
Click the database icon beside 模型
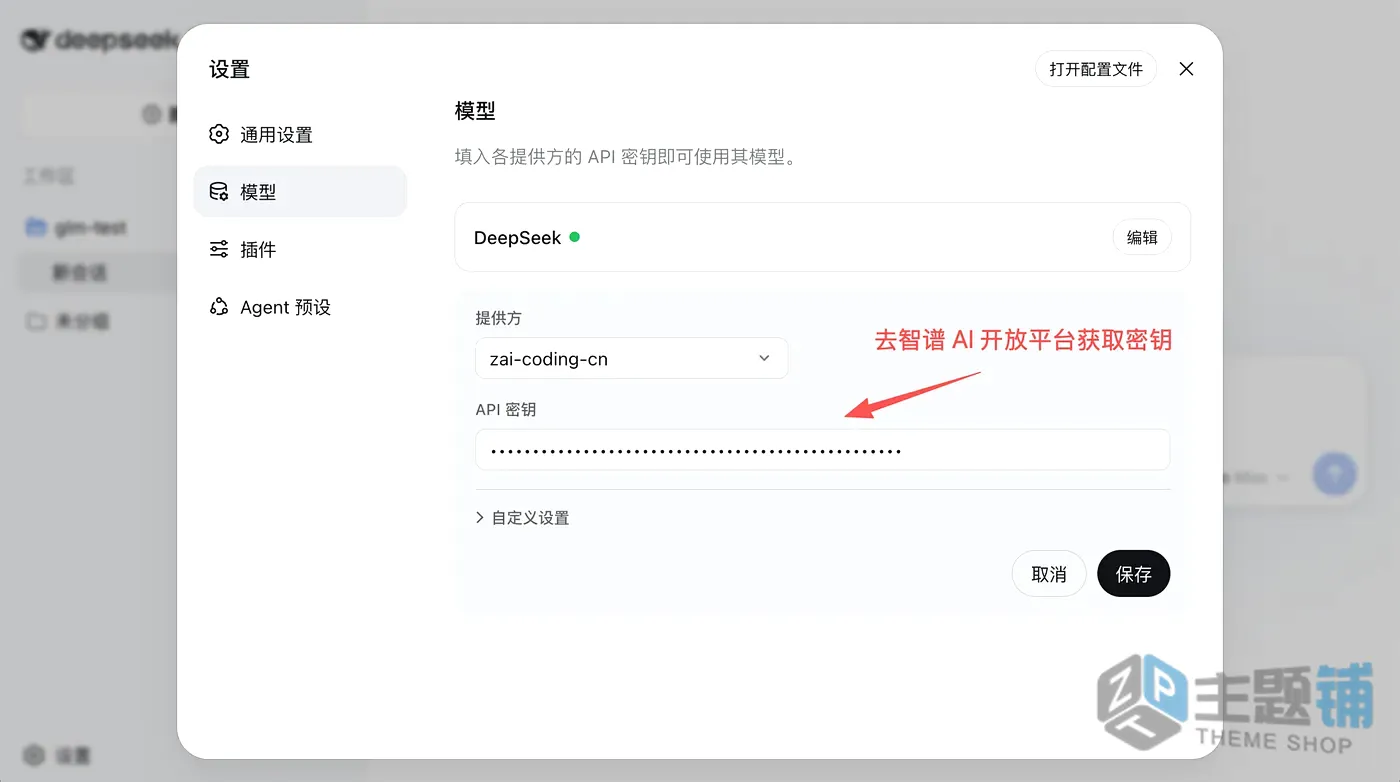219,192
